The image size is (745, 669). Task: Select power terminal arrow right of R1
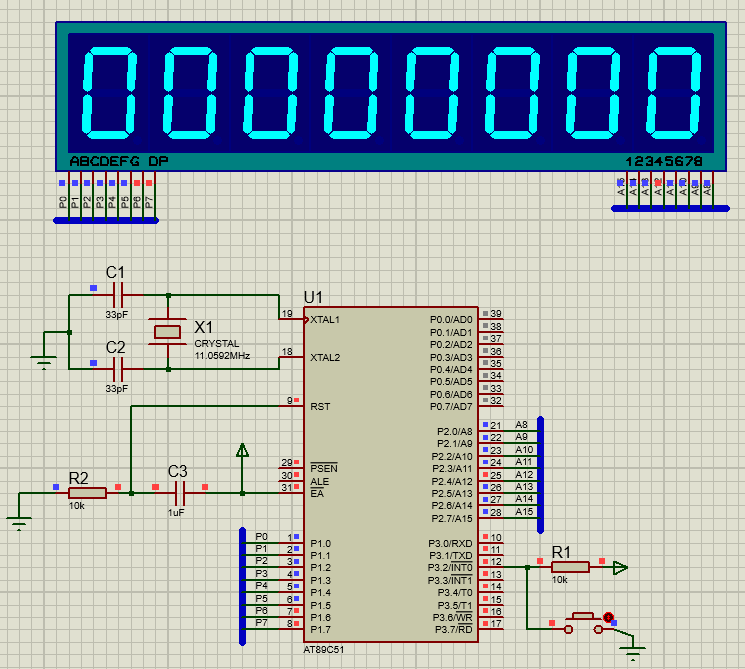click(x=620, y=567)
